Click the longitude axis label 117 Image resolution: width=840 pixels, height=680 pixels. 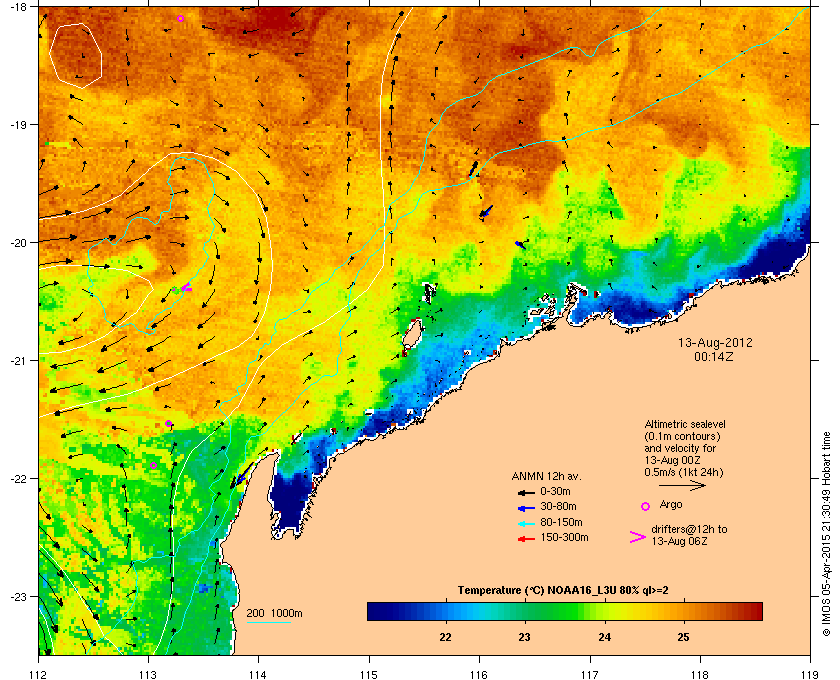click(589, 674)
